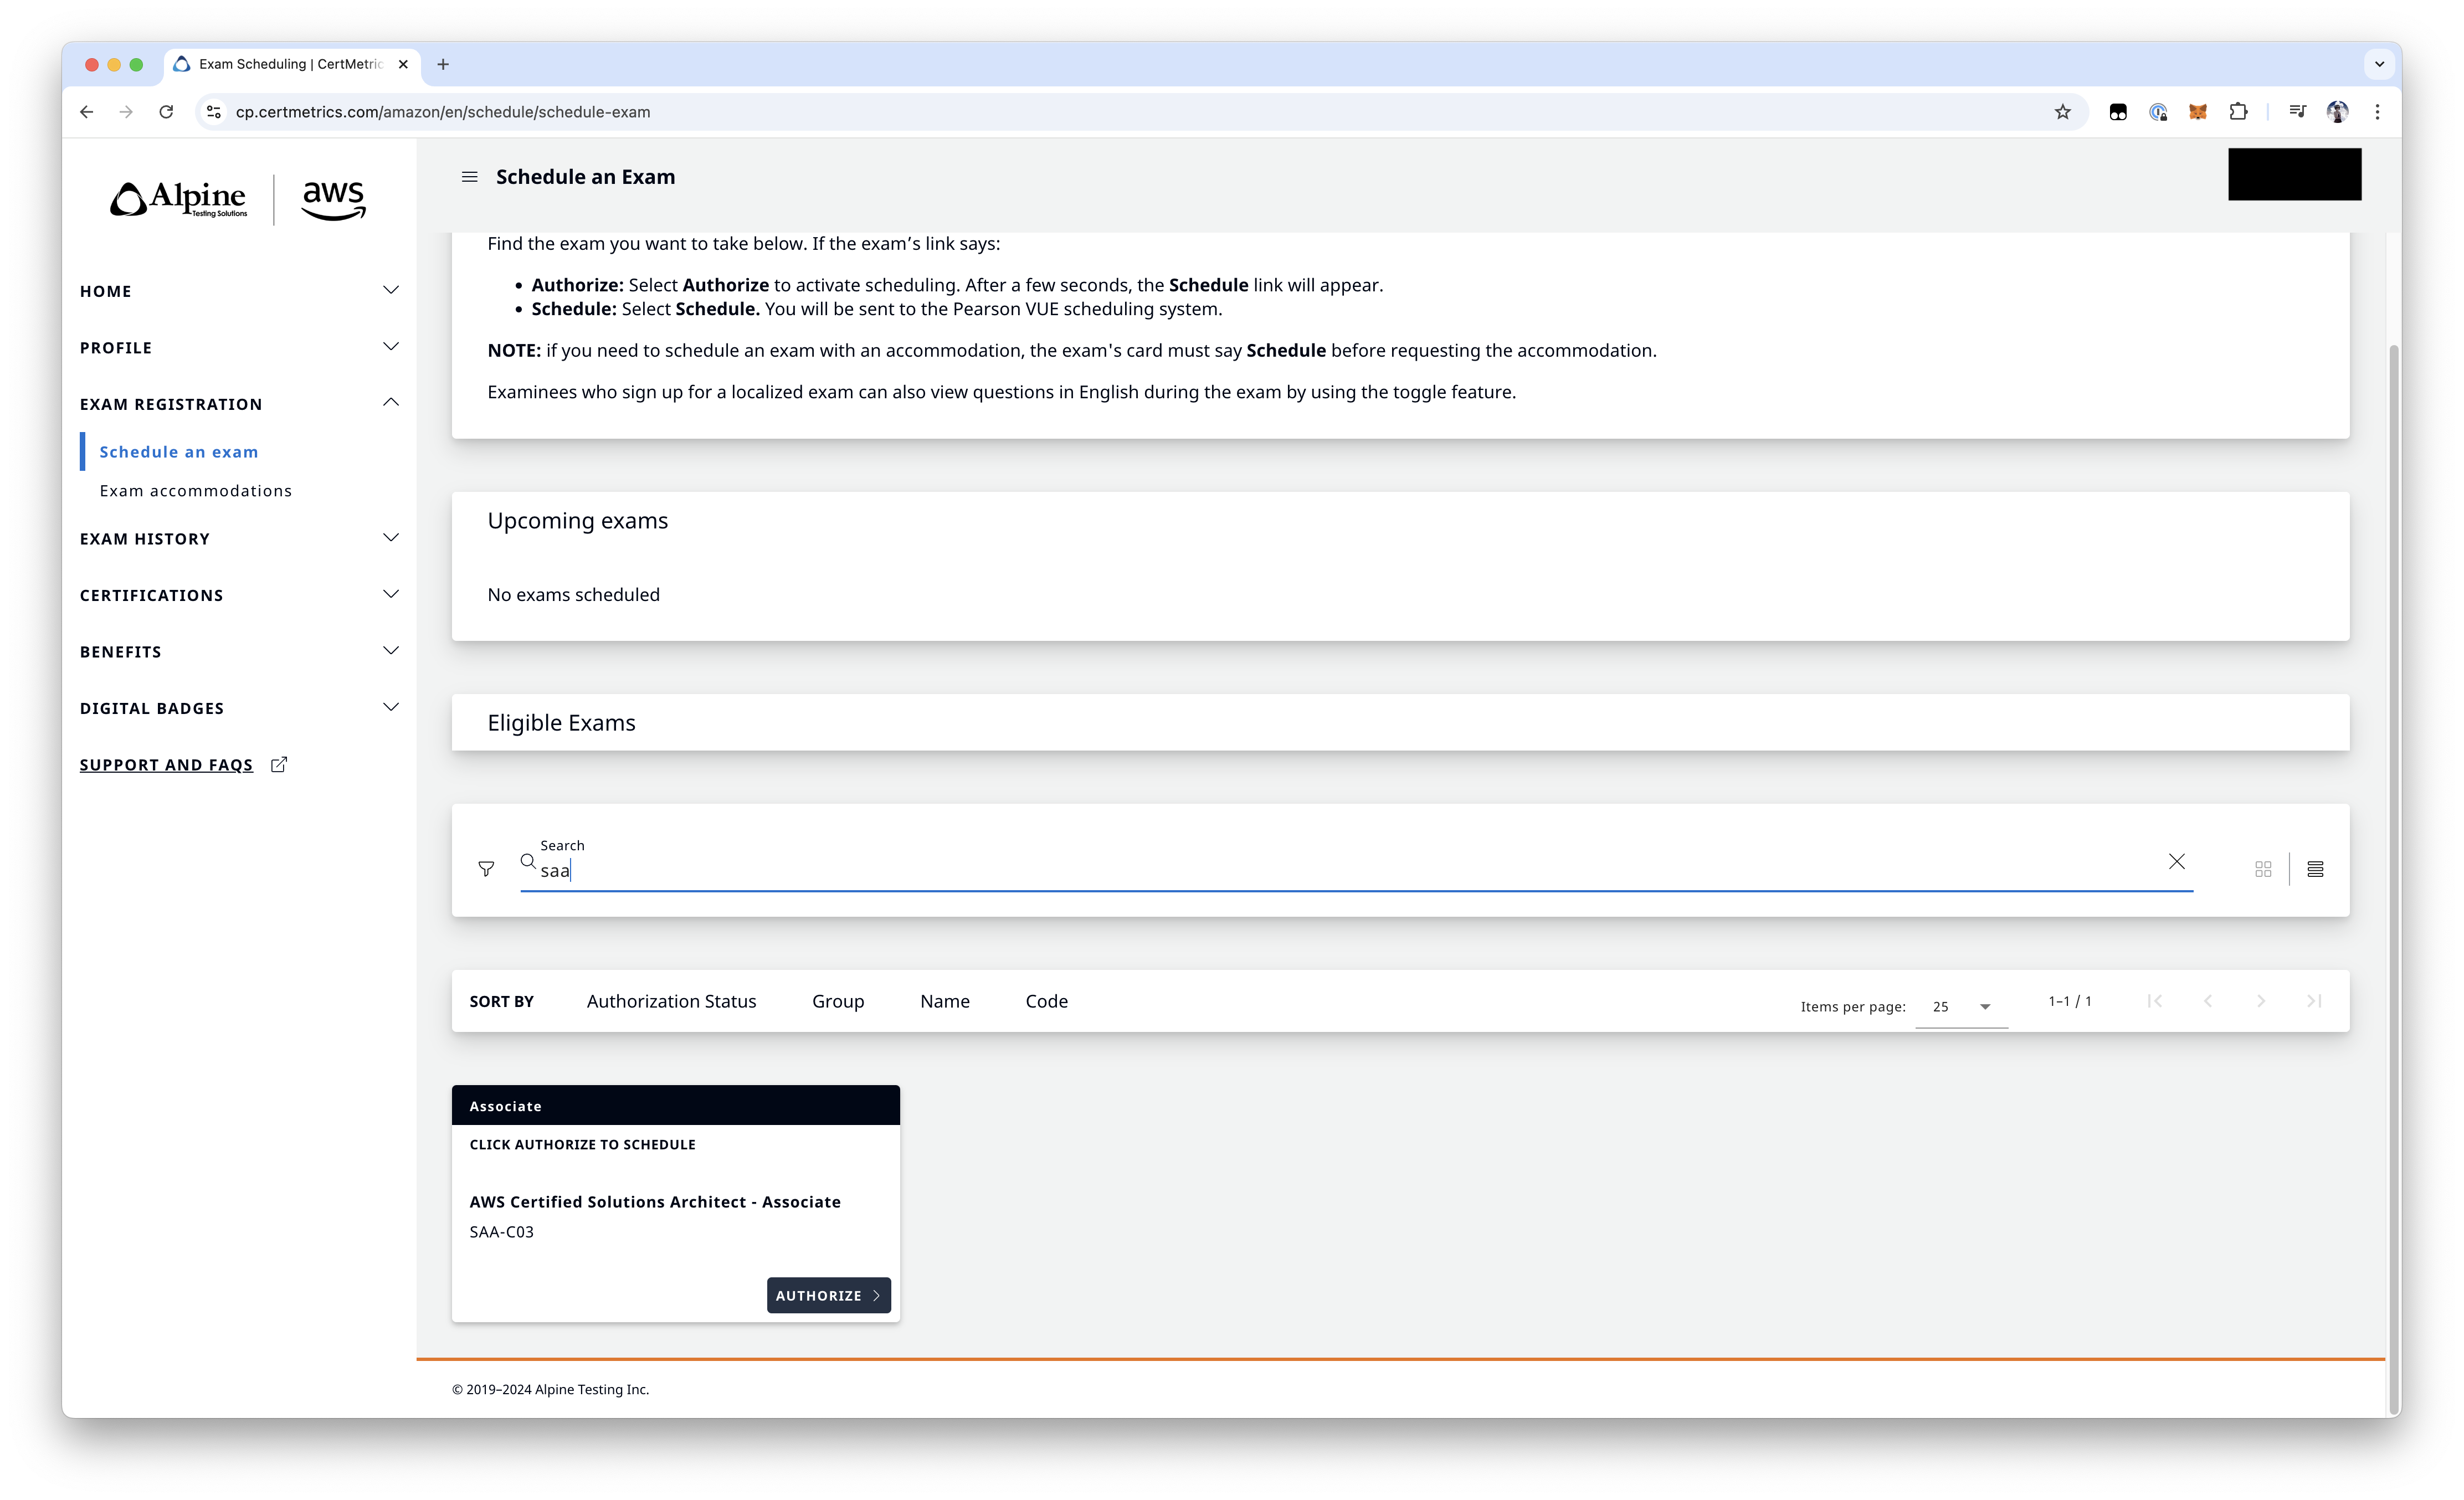Viewport: 2464px width, 1500px height.
Task: Click BENEFITS in sidebar
Action: pos(121,652)
